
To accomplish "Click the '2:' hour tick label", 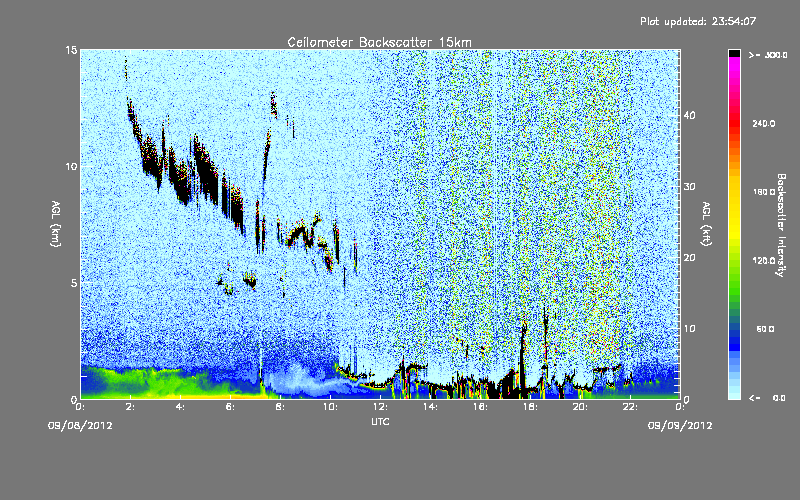I will click(x=130, y=407).
